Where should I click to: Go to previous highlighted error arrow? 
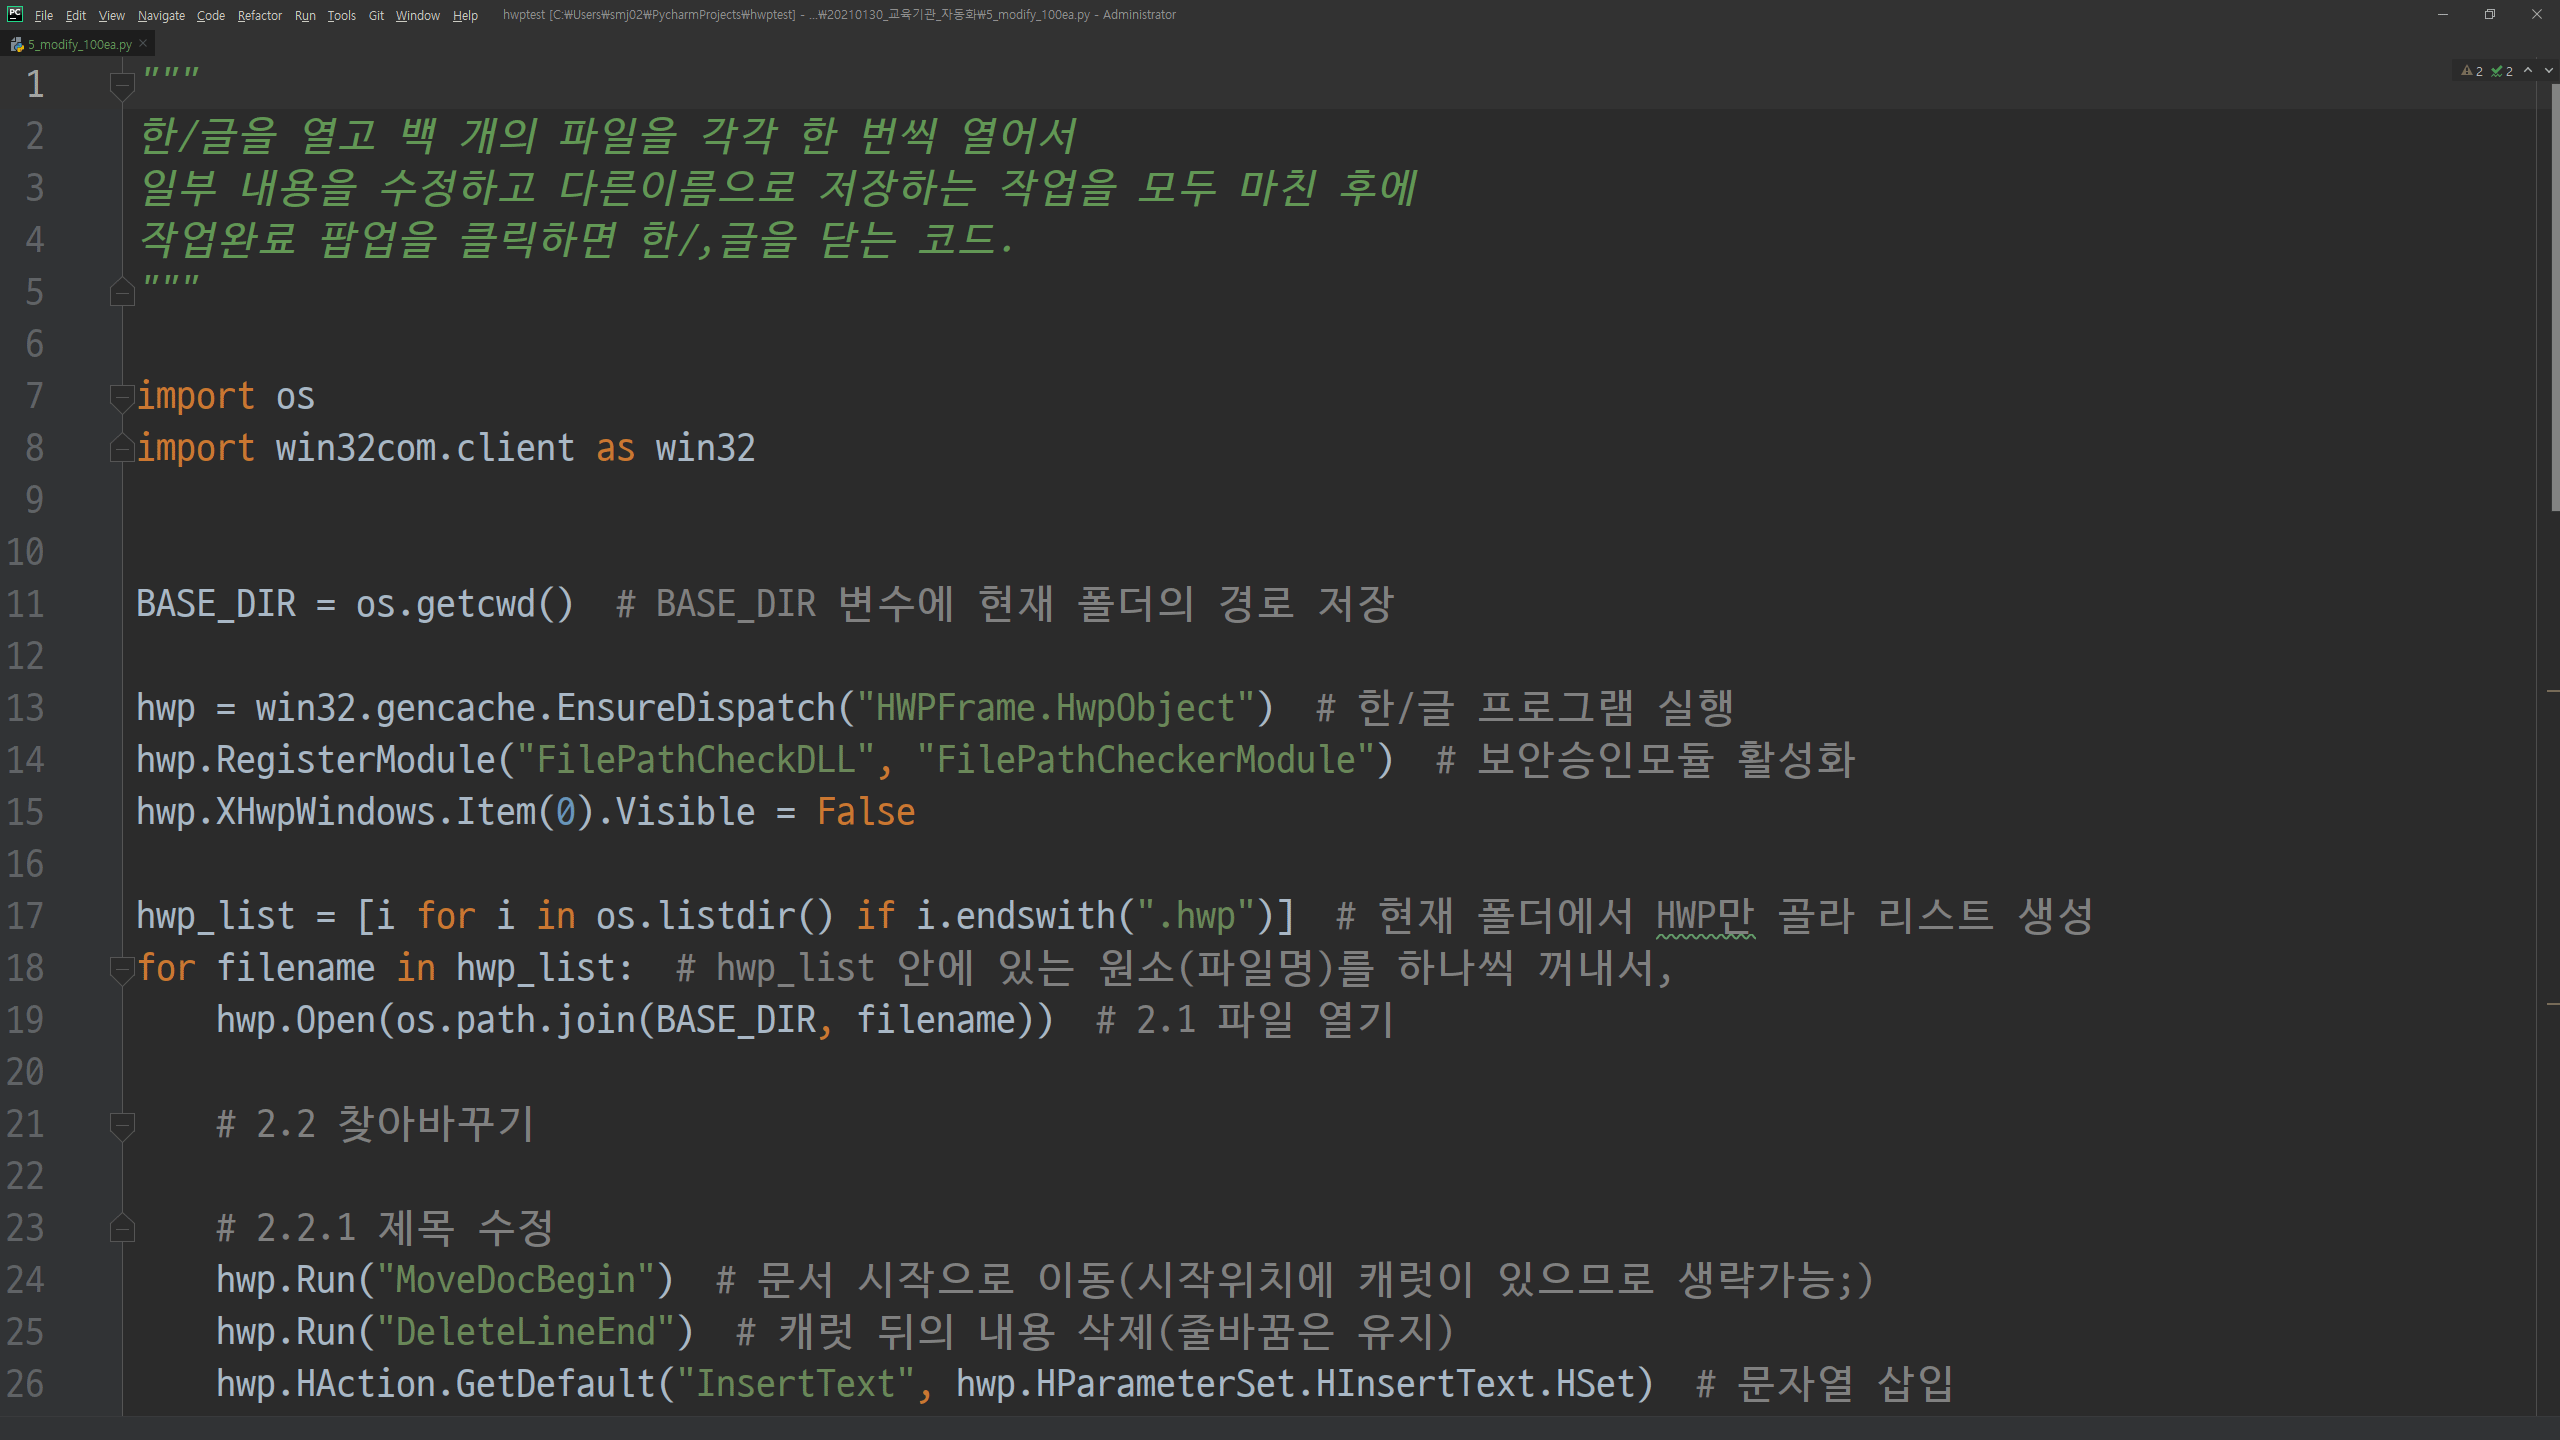(2528, 71)
